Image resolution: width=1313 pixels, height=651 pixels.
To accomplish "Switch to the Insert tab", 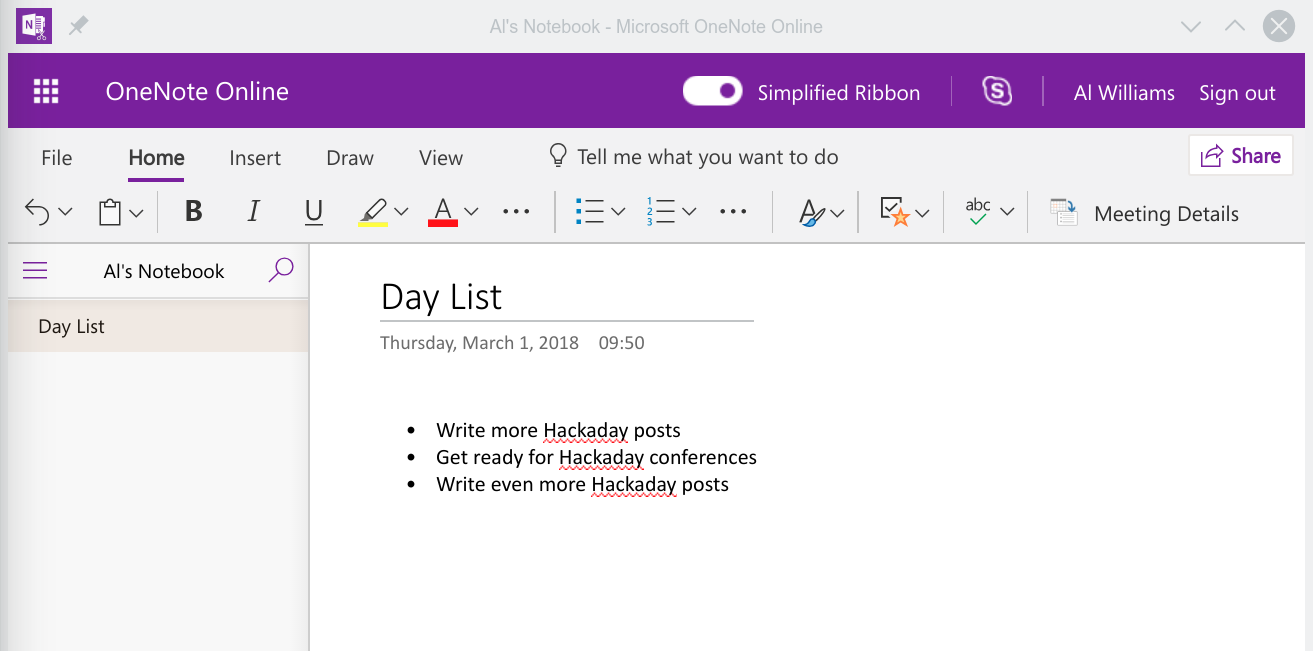I will click(255, 158).
